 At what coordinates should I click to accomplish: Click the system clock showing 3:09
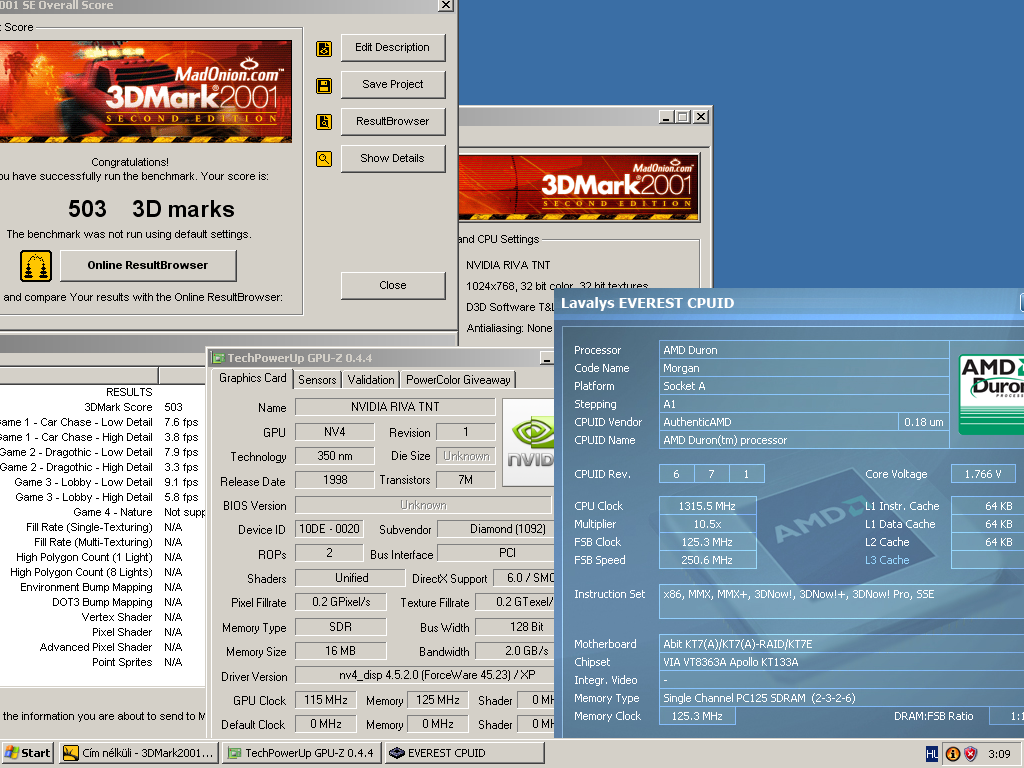coord(999,754)
